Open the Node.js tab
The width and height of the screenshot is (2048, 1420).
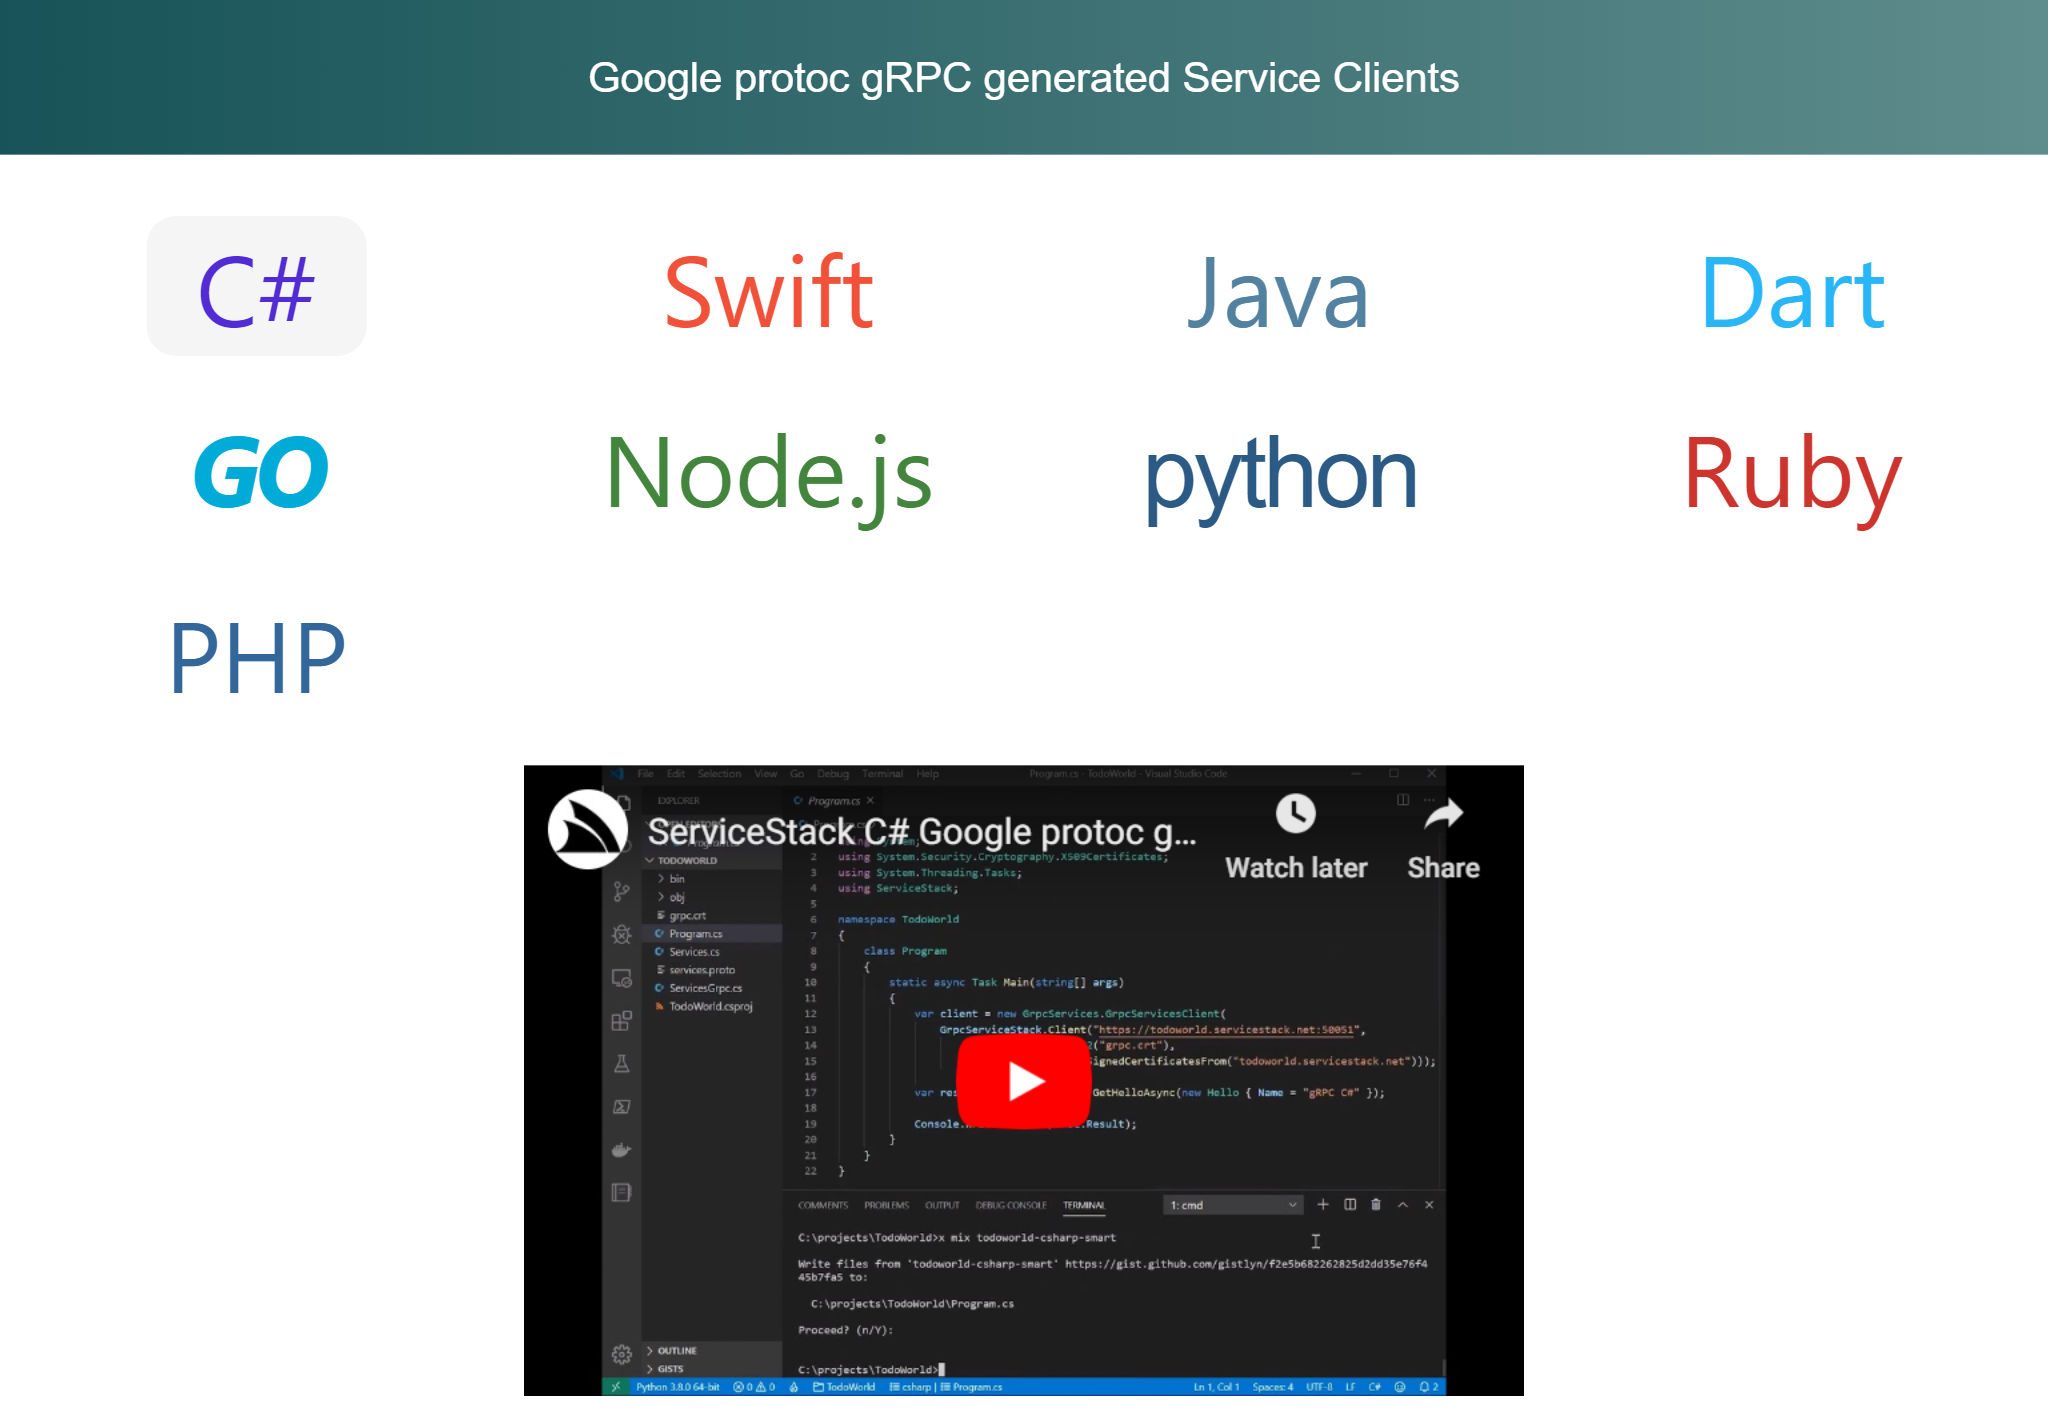(768, 474)
